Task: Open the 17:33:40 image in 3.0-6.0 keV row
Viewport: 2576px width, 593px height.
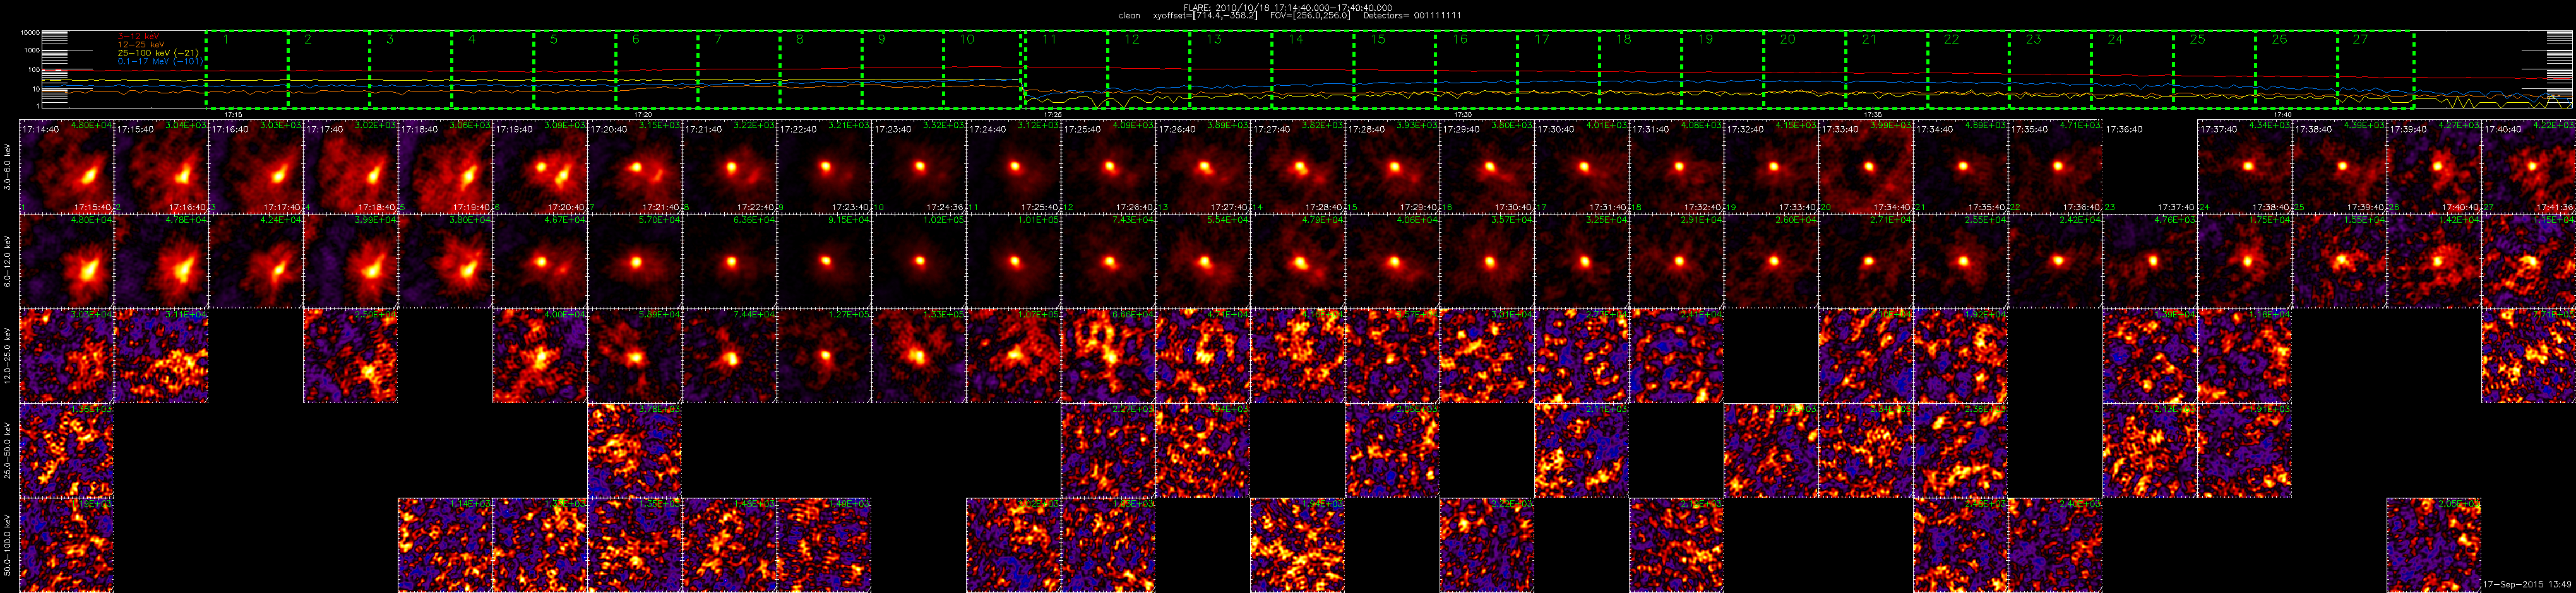Action: (x=1865, y=167)
